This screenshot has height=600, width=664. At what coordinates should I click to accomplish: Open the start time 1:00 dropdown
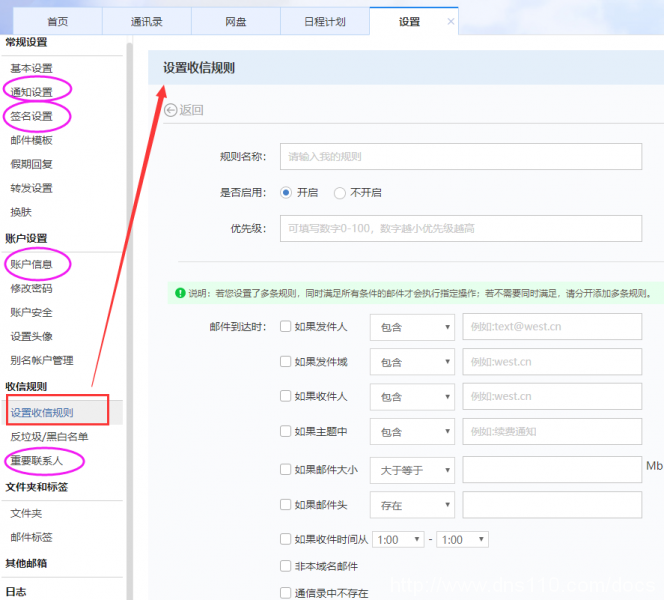(398, 539)
